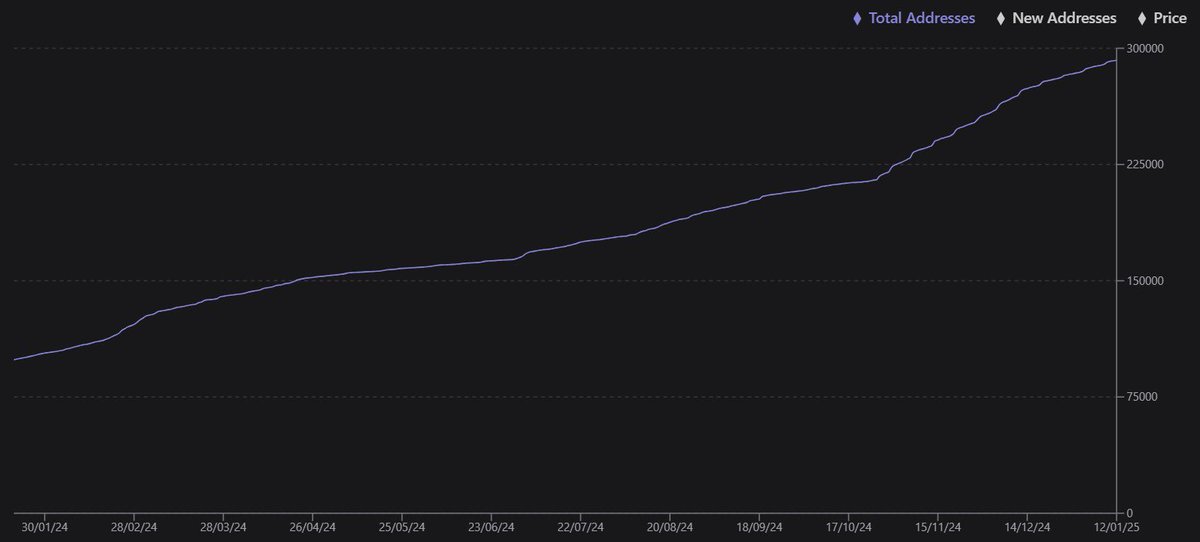Screen dimensions: 1200x542
Task: Click the 25/05/24 date label
Action: (402, 528)
